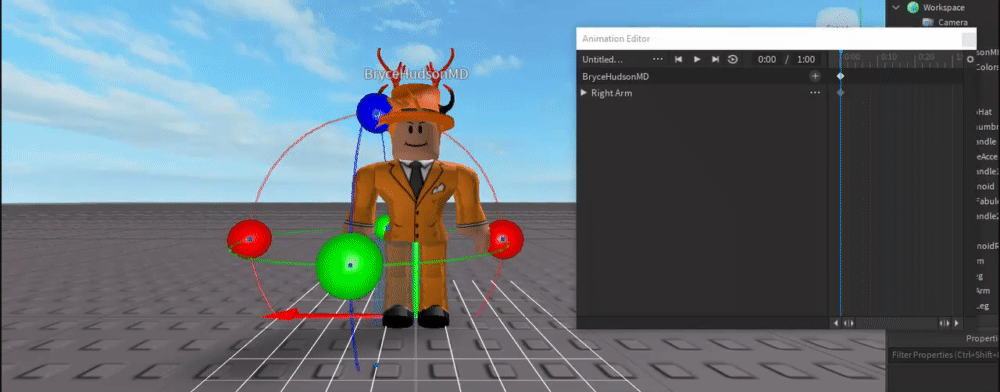The image size is (1000, 392).
Task: Add a track with the plus button
Action: pyautogui.click(x=815, y=76)
